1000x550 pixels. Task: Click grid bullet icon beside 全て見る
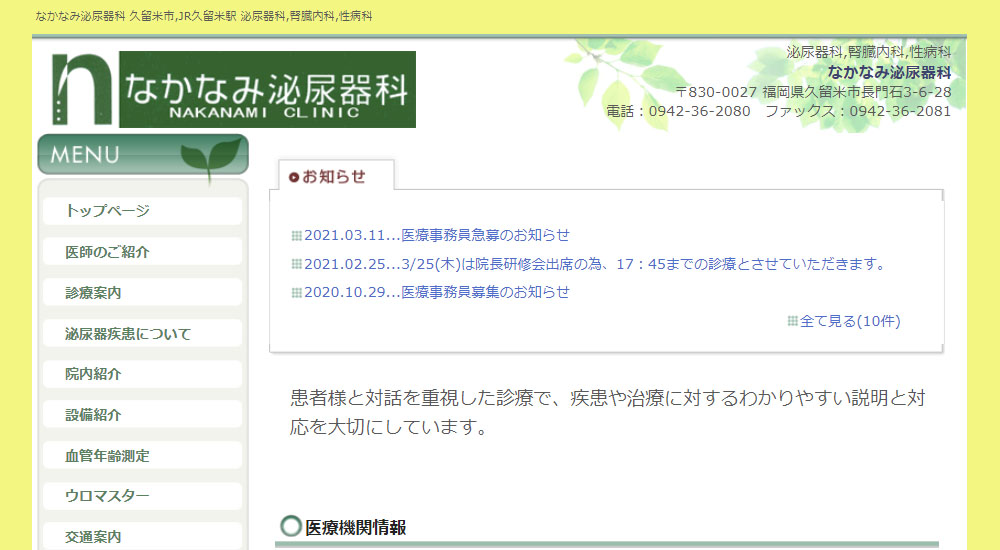[x=793, y=321]
